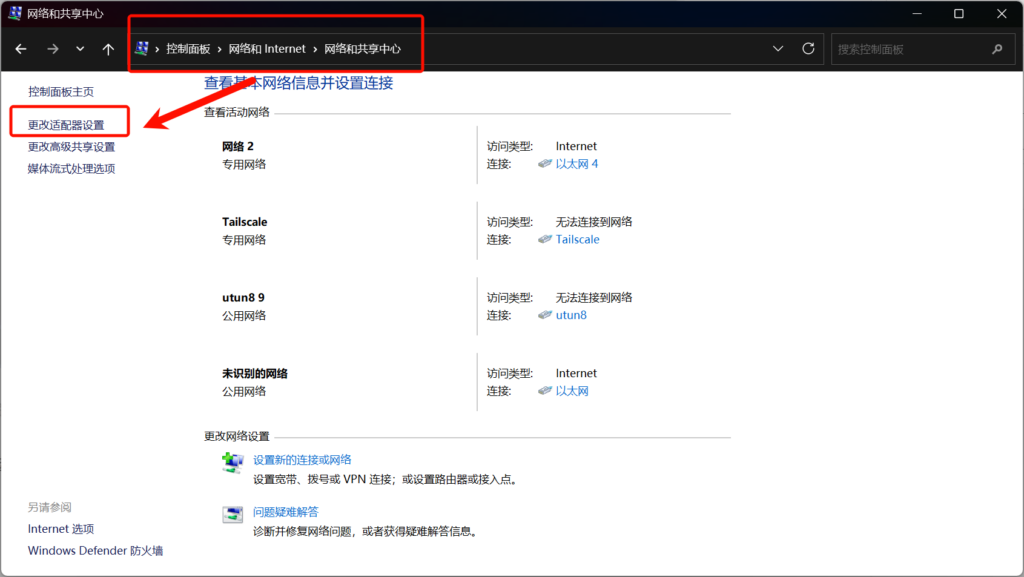Open 更改高级共享设置 link
1024x577 pixels.
71,147
